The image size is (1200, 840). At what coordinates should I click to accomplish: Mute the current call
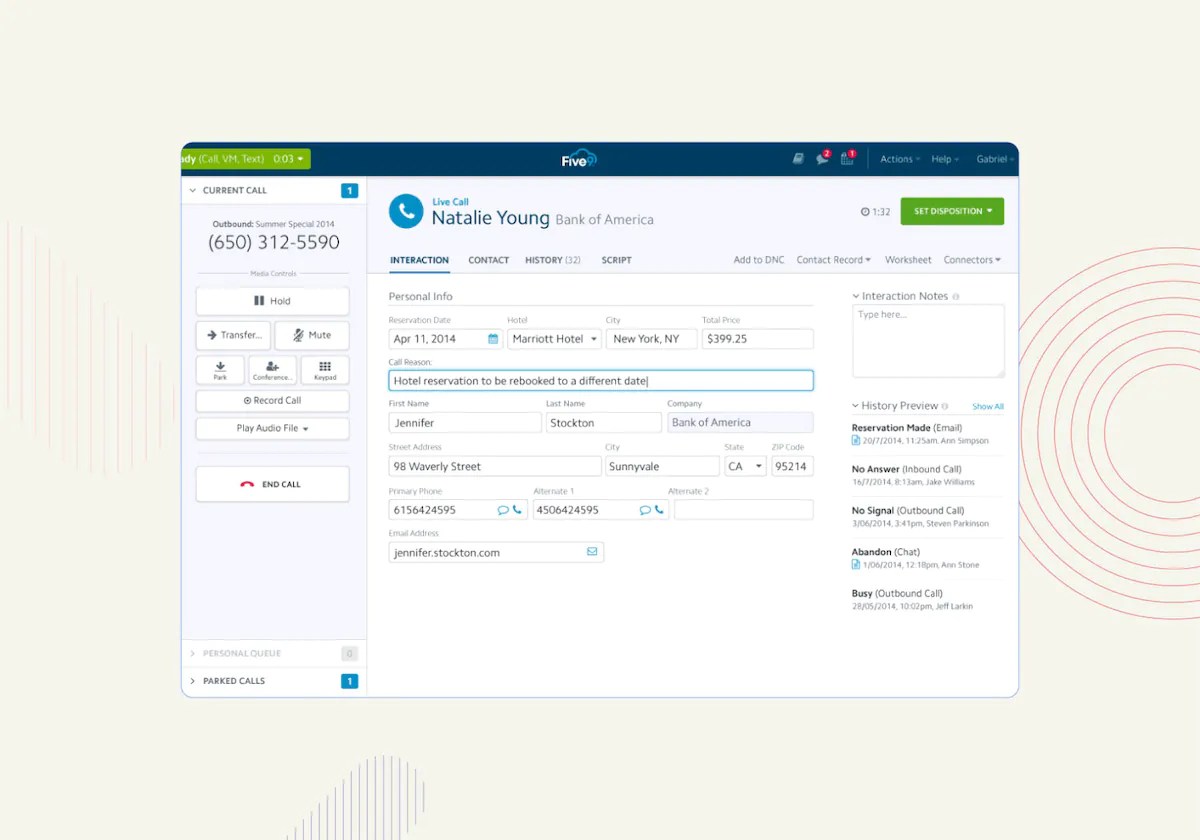pos(312,334)
